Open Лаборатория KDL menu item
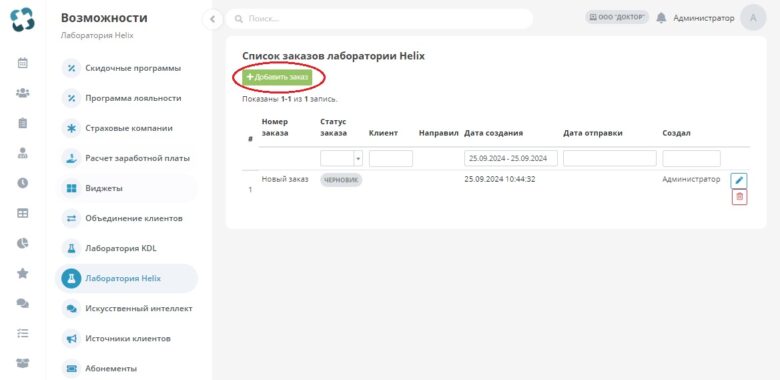 pyautogui.click(x=126, y=248)
